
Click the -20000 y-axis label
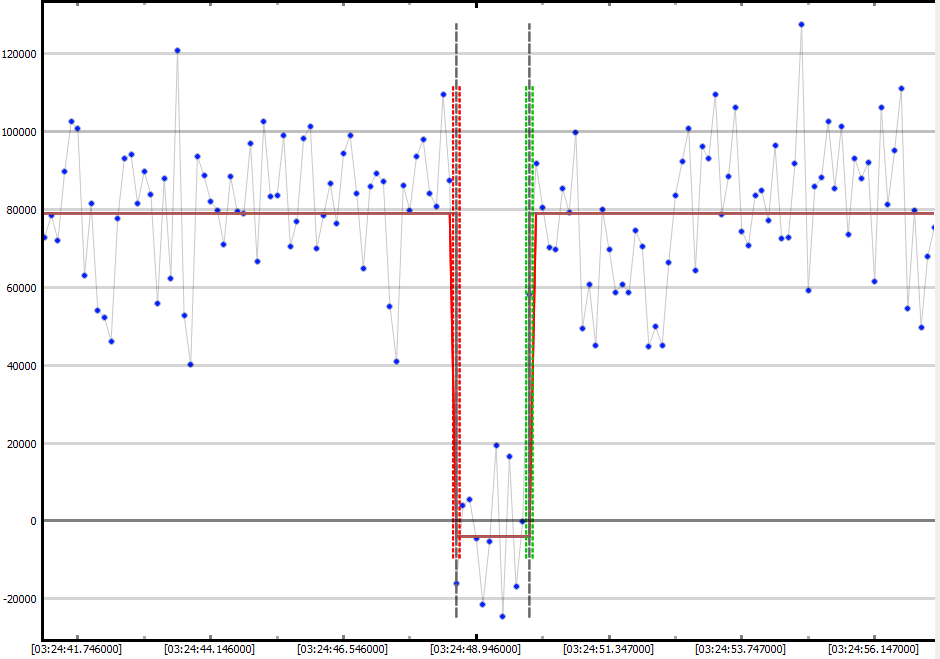[x=20, y=599]
